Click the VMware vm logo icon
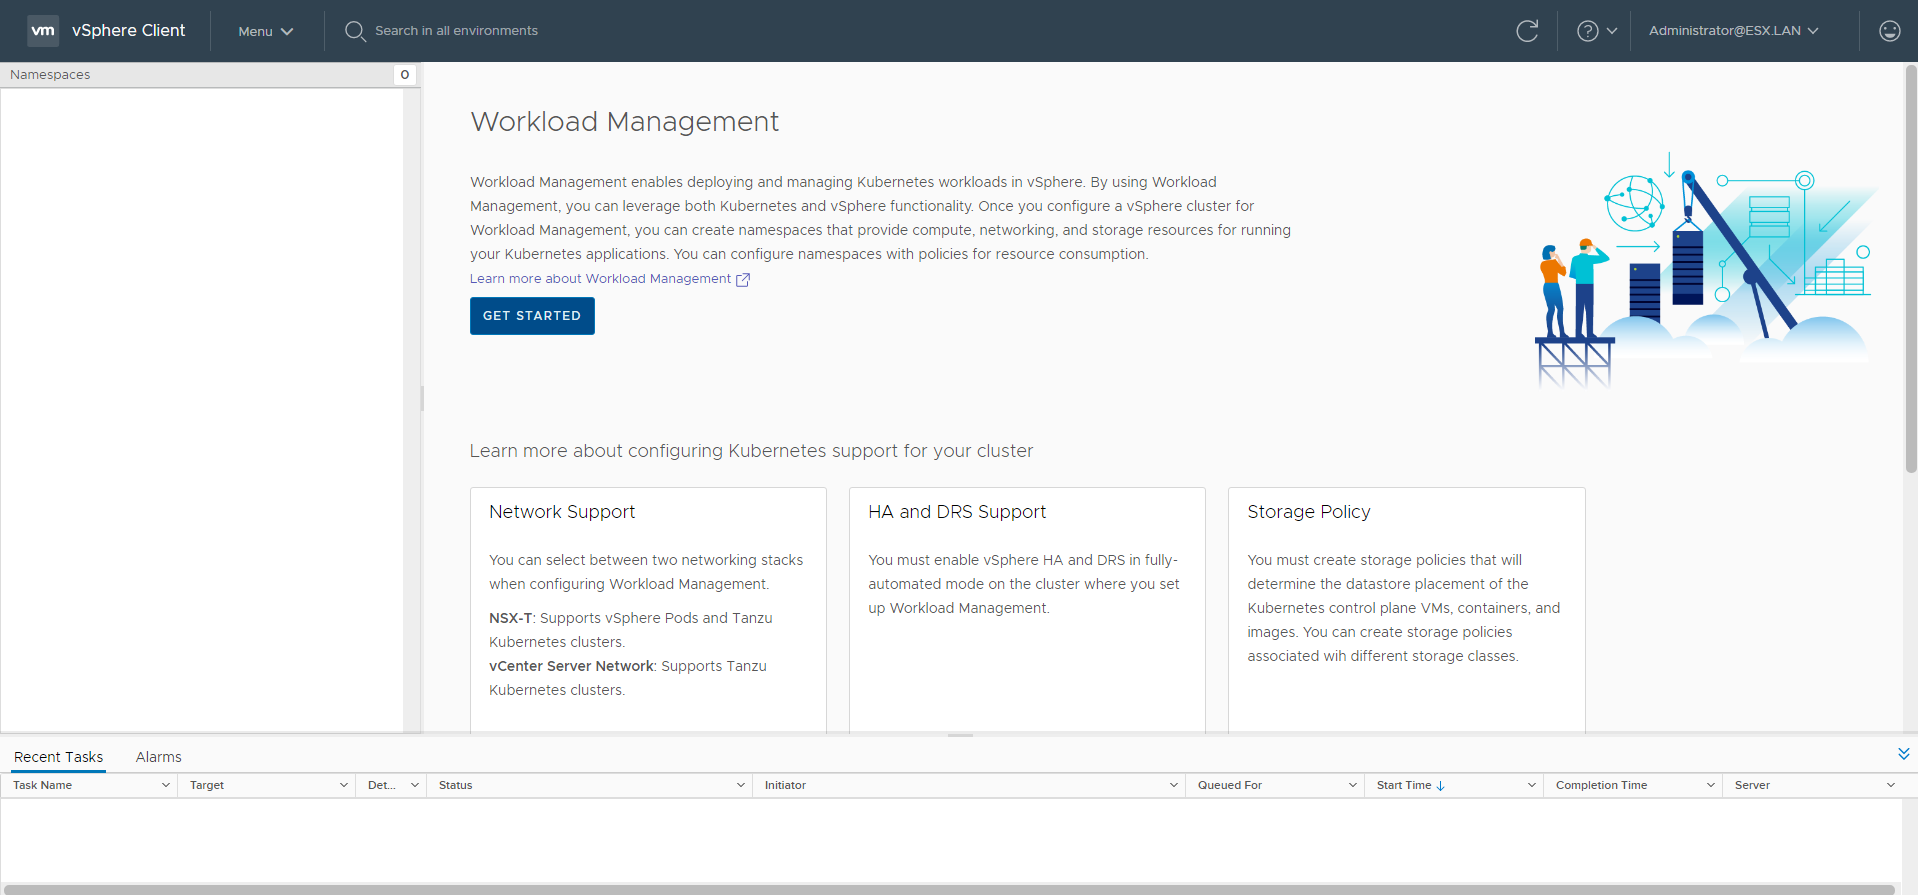This screenshot has width=1918, height=895. coord(43,31)
